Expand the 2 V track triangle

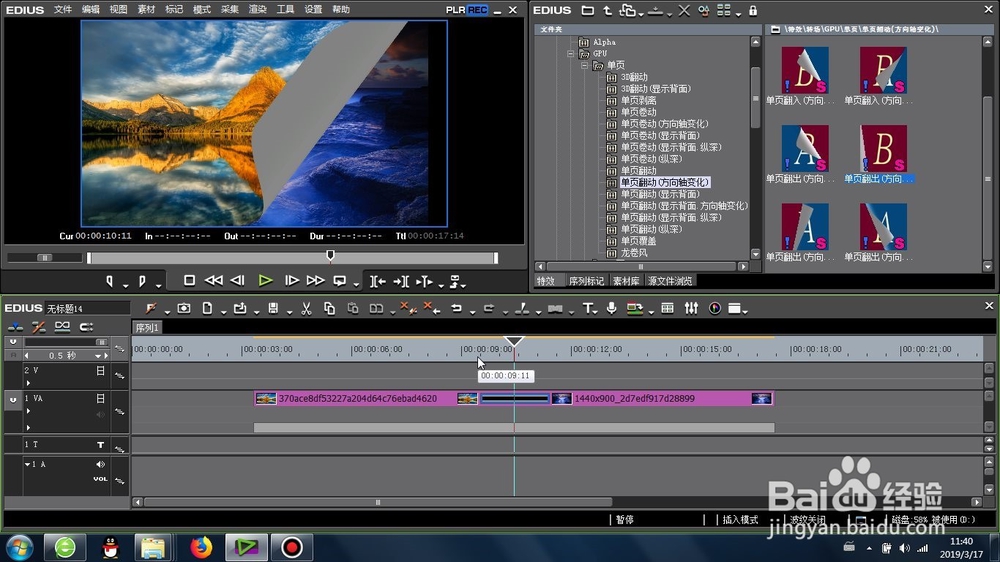tap(28, 383)
